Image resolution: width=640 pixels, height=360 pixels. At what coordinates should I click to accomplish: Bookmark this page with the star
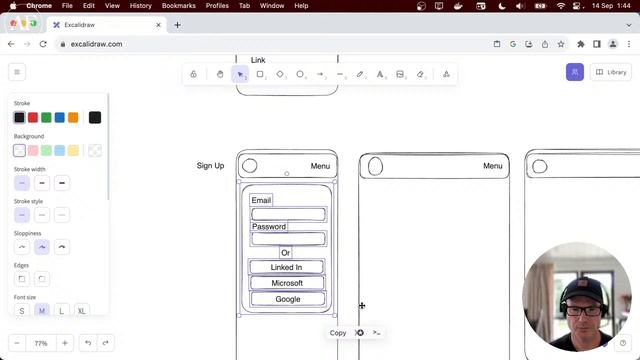click(x=561, y=44)
